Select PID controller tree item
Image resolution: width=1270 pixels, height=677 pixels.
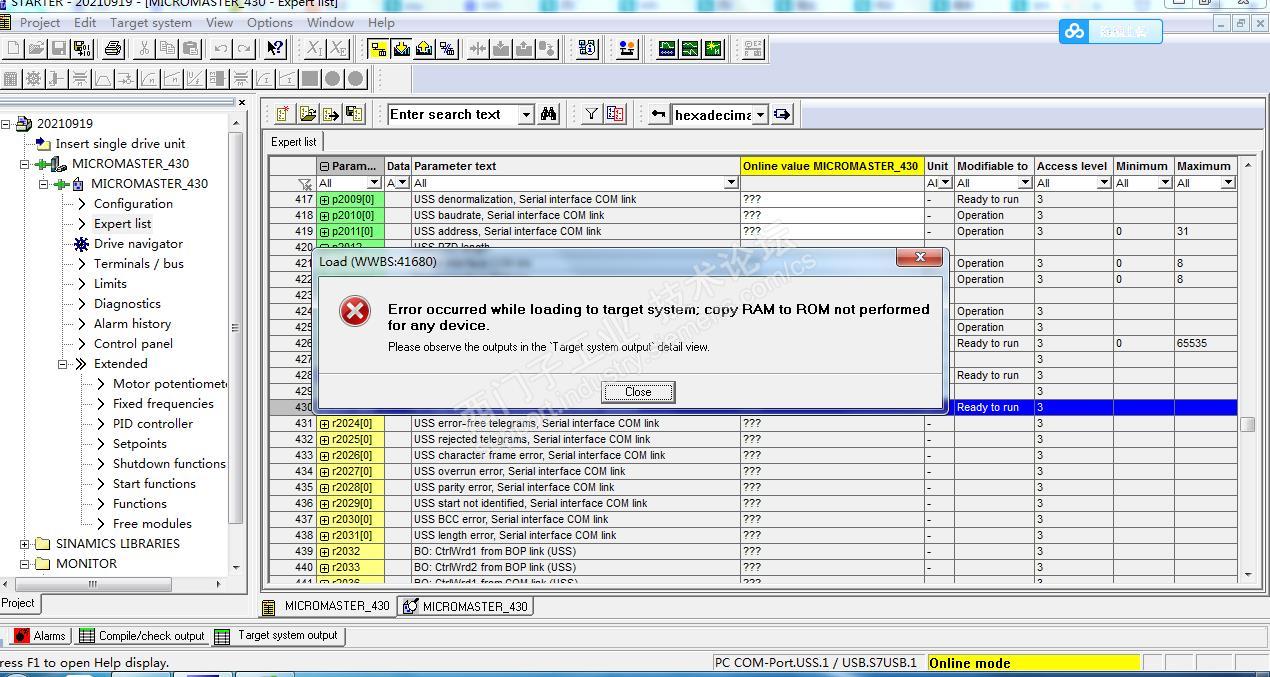click(x=153, y=424)
